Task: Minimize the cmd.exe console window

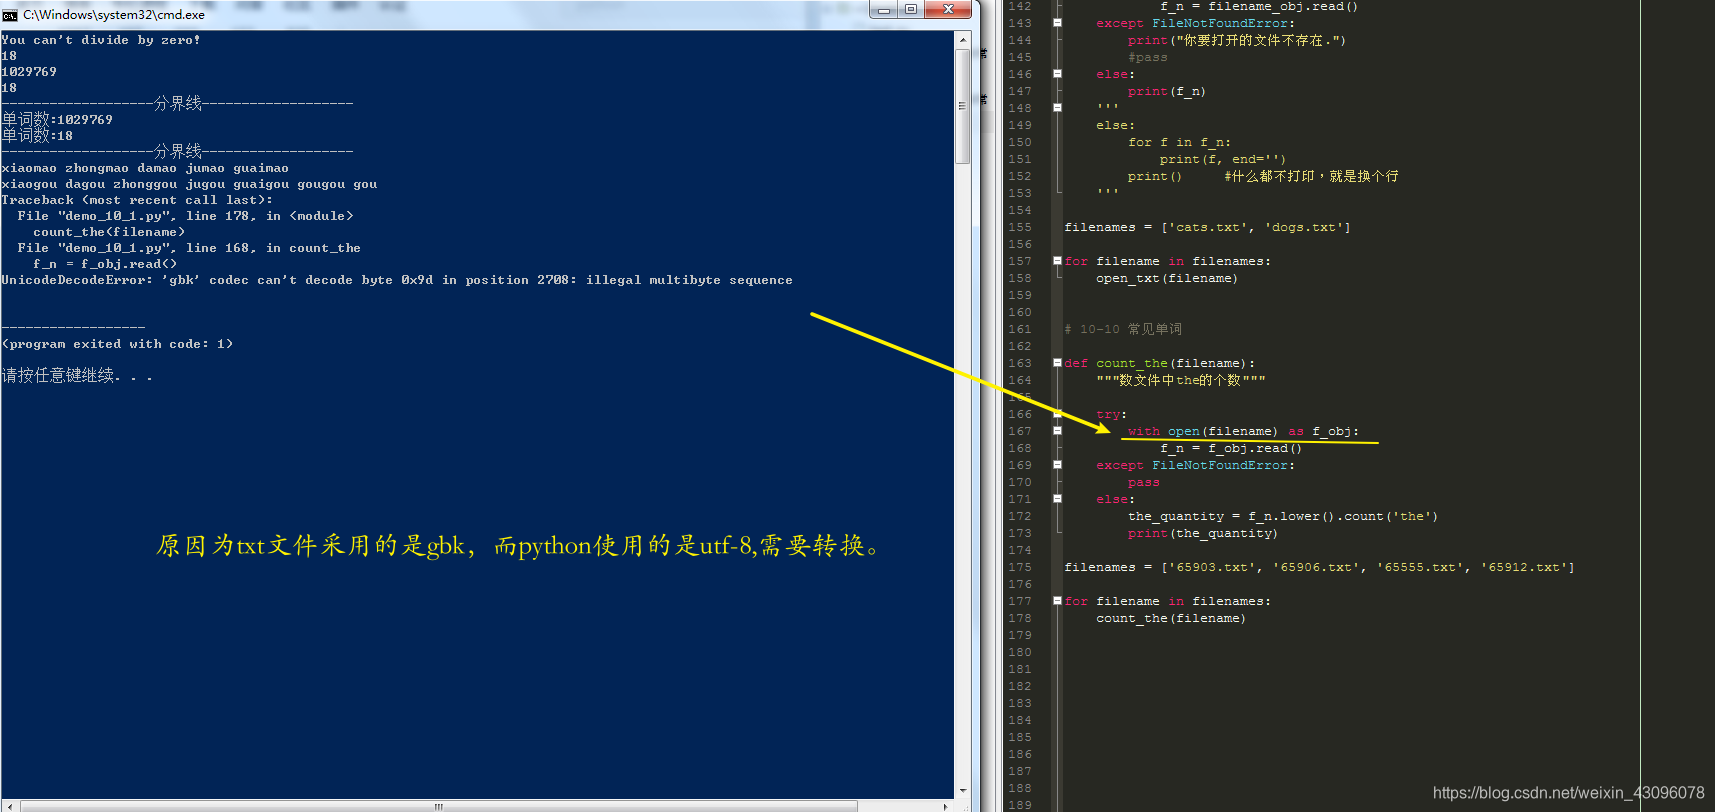Action: click(x=883, y=10)
